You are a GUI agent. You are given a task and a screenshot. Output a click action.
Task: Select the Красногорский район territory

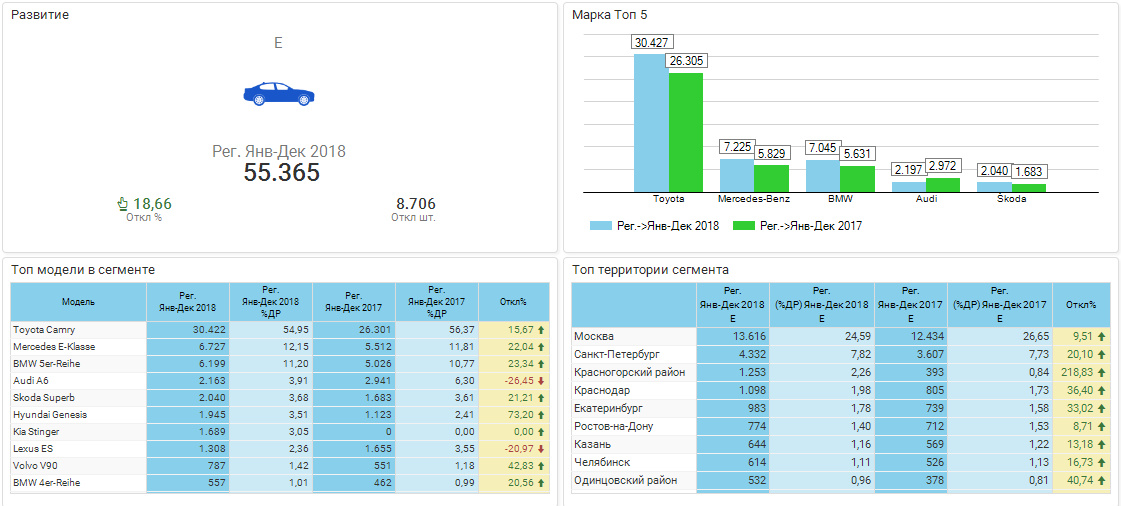tap(629, 372)
